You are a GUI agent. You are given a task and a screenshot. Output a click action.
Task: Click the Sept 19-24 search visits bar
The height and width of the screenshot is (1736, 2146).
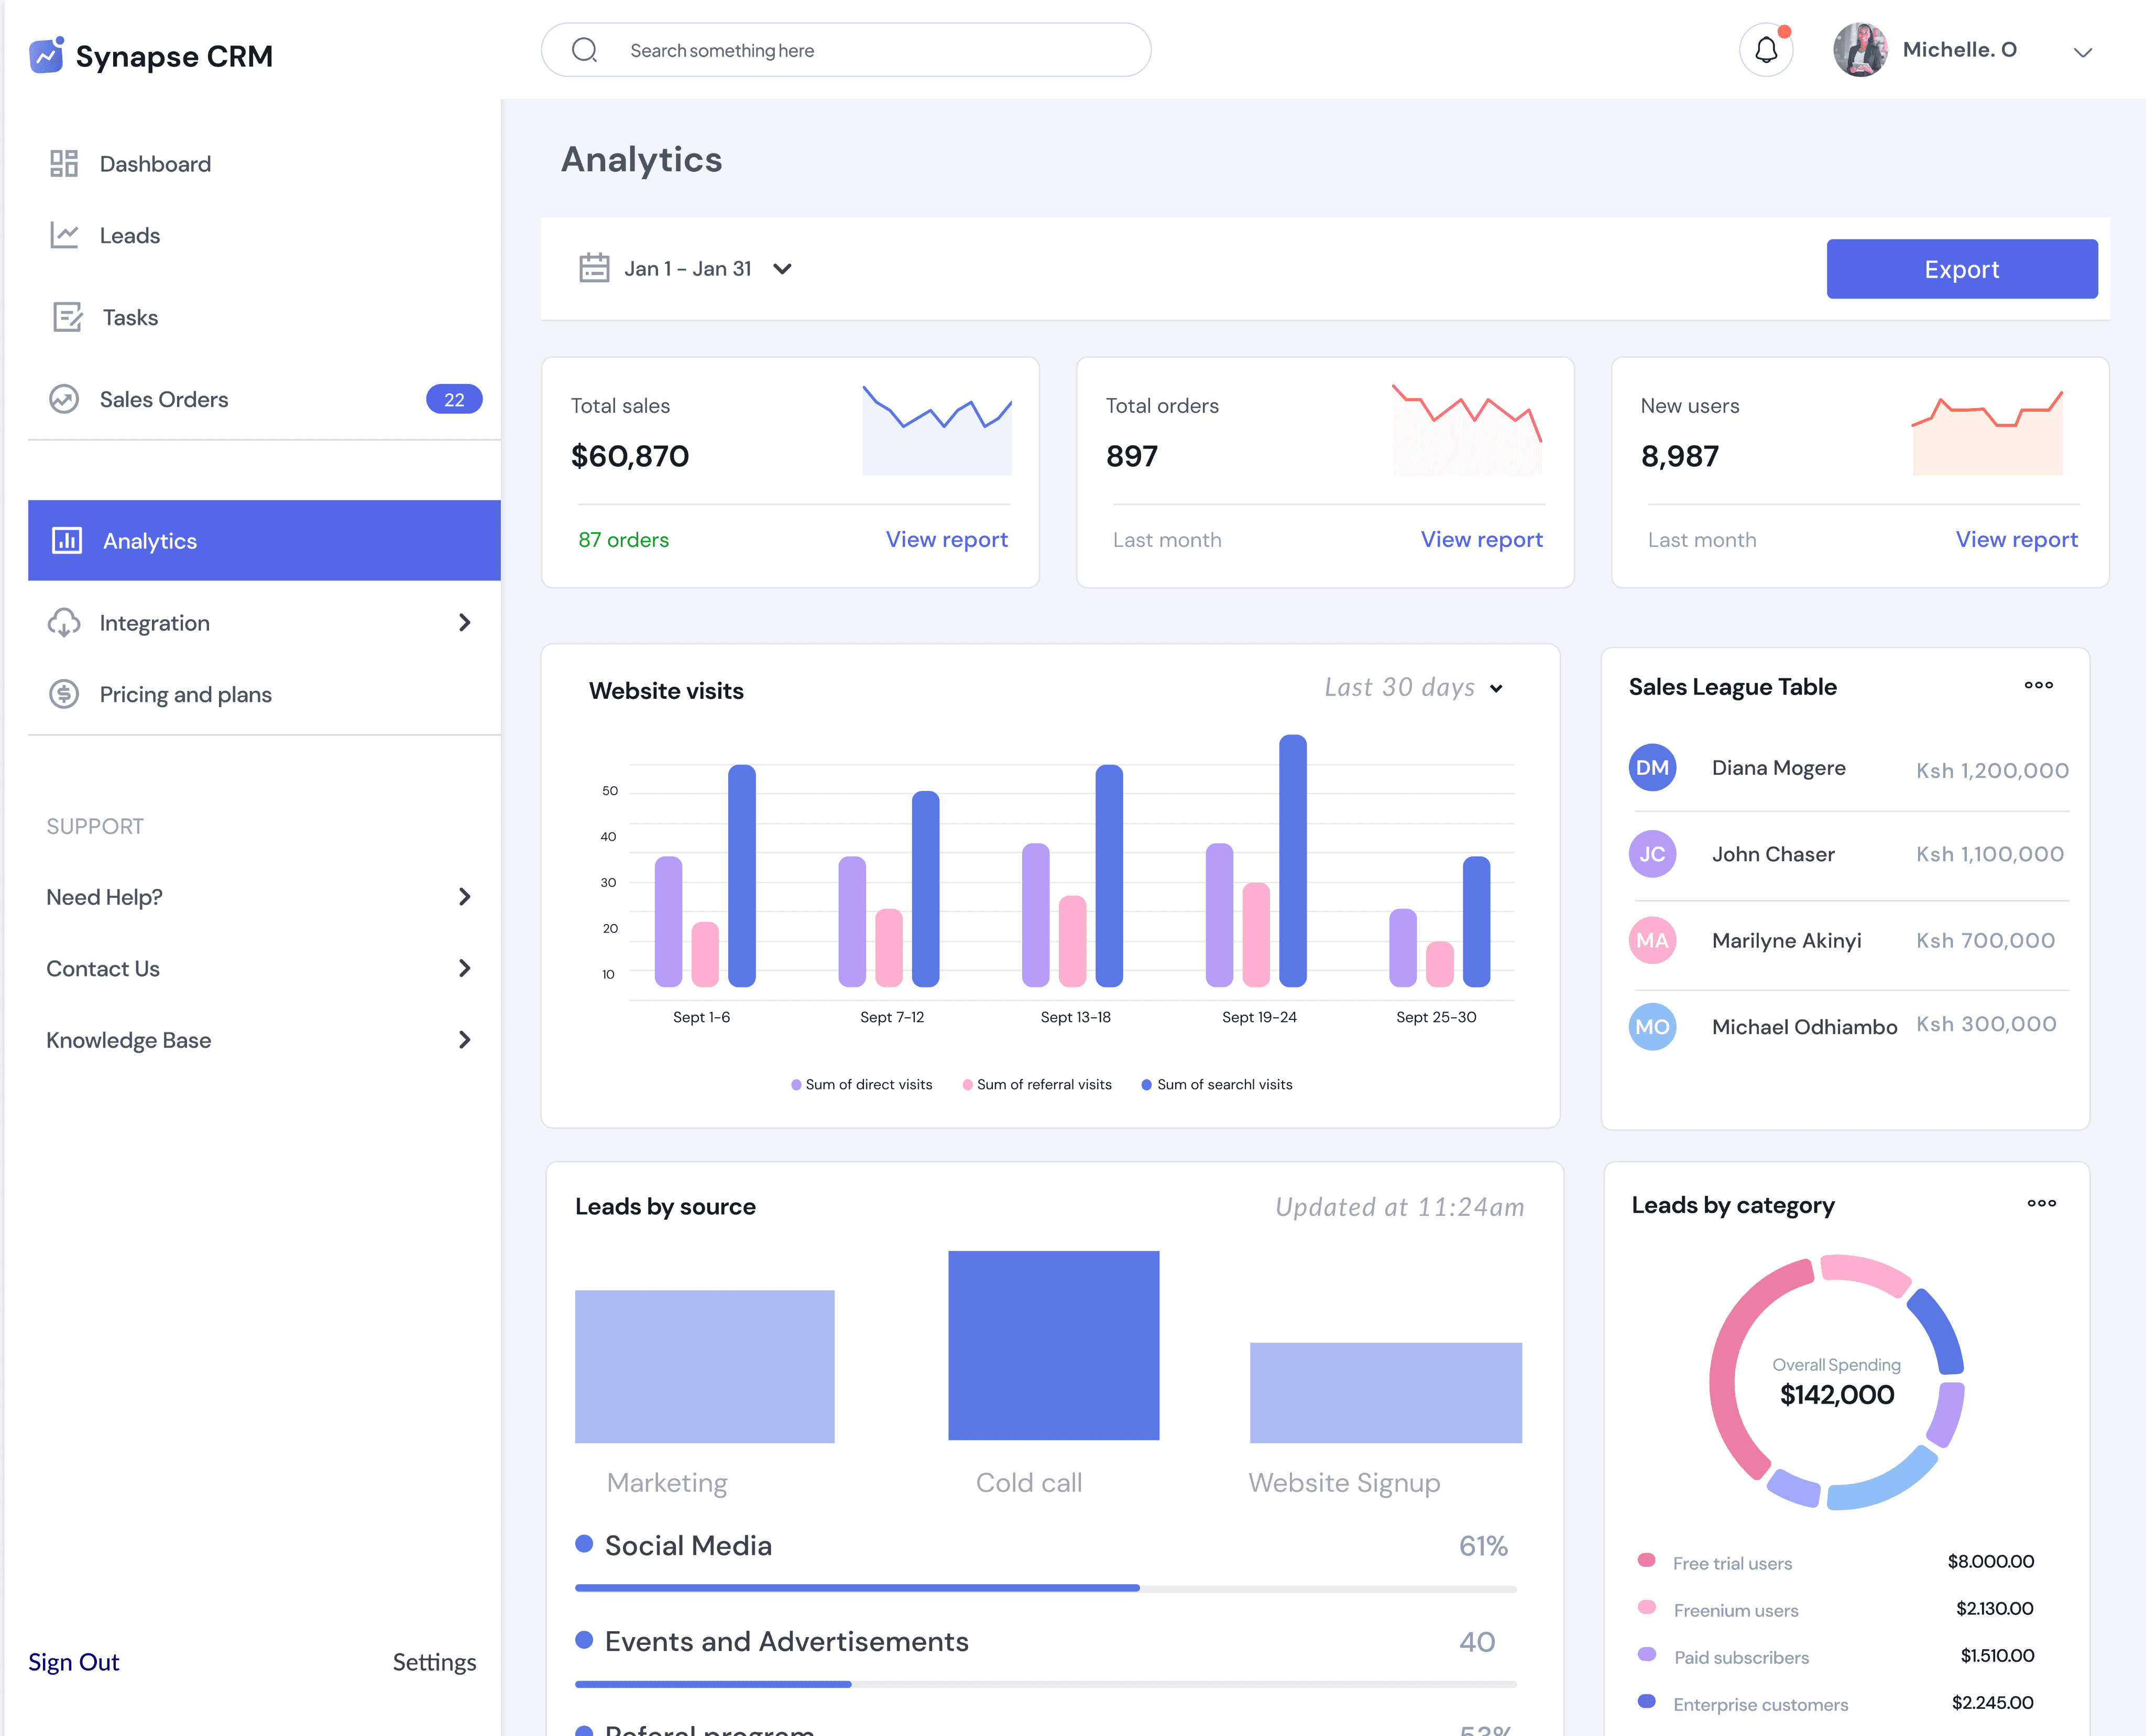pyautogui.click(x=1293, y=861)
